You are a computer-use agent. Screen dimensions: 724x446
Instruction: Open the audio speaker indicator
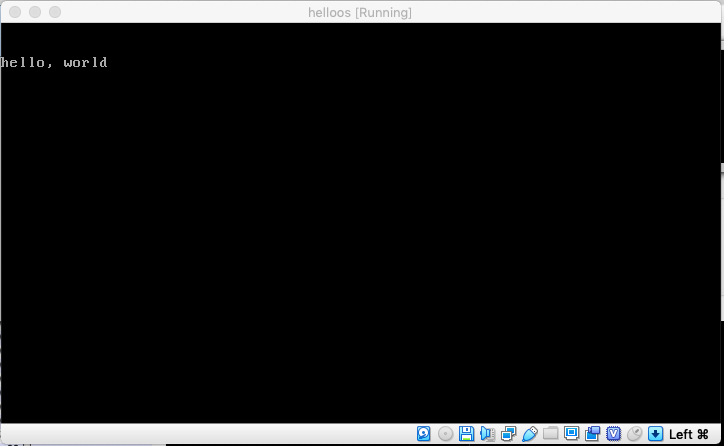click(487, 434)
